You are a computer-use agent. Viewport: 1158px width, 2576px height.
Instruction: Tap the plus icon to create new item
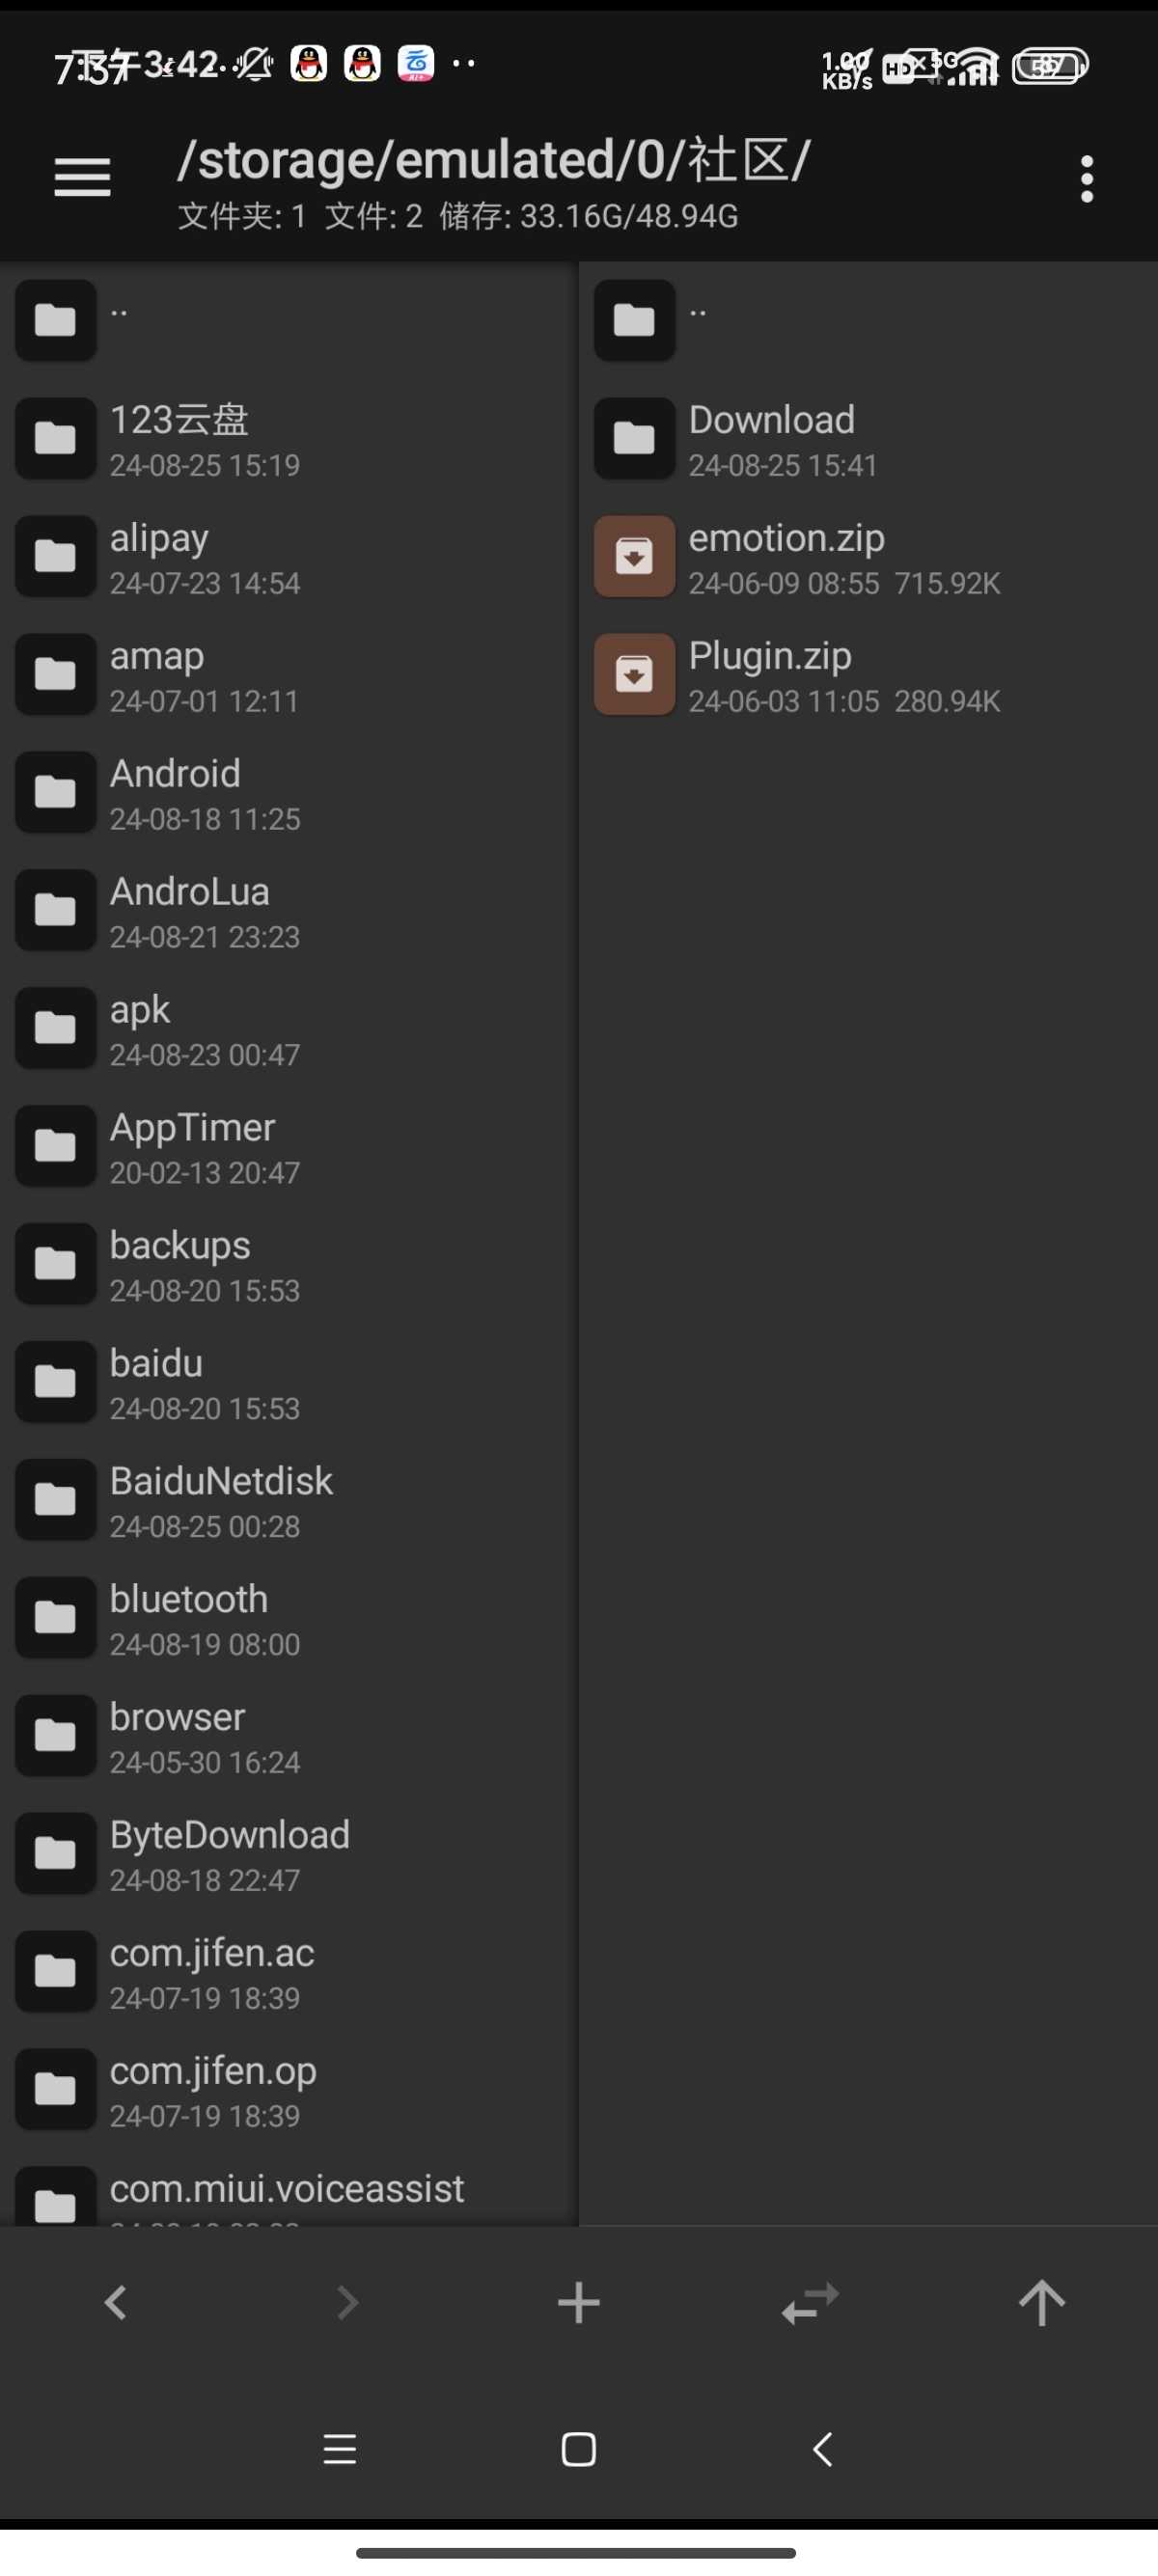tap(579, 2303)
